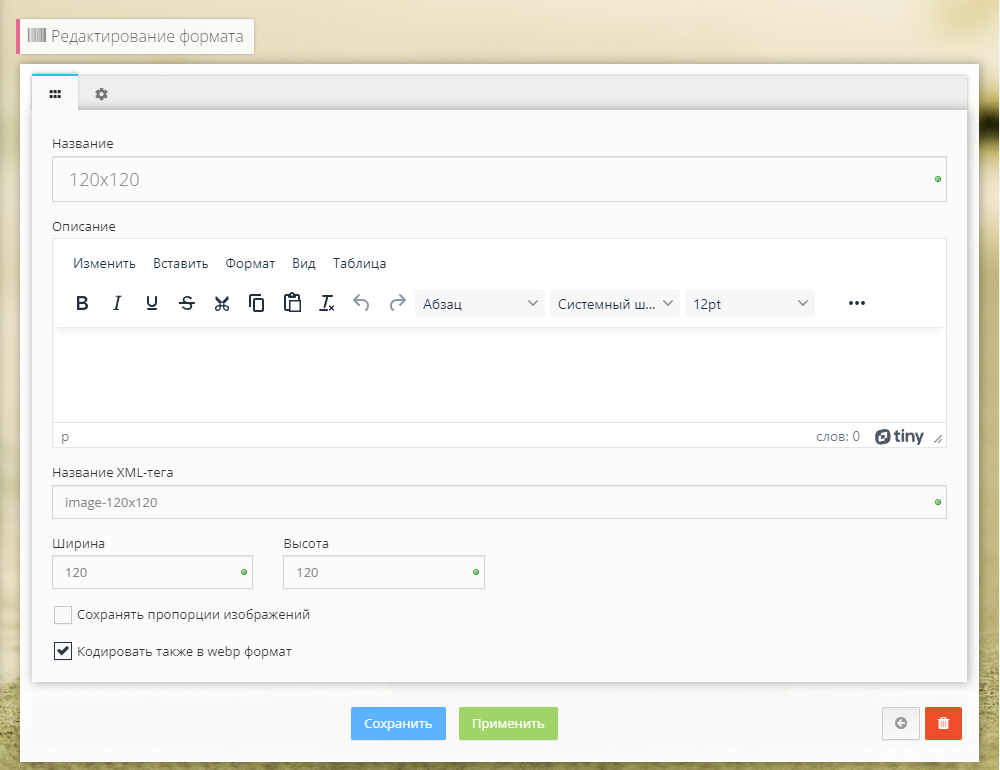Click the underline icon in the toolbar
1000x770 pixels.
(152, 304)
